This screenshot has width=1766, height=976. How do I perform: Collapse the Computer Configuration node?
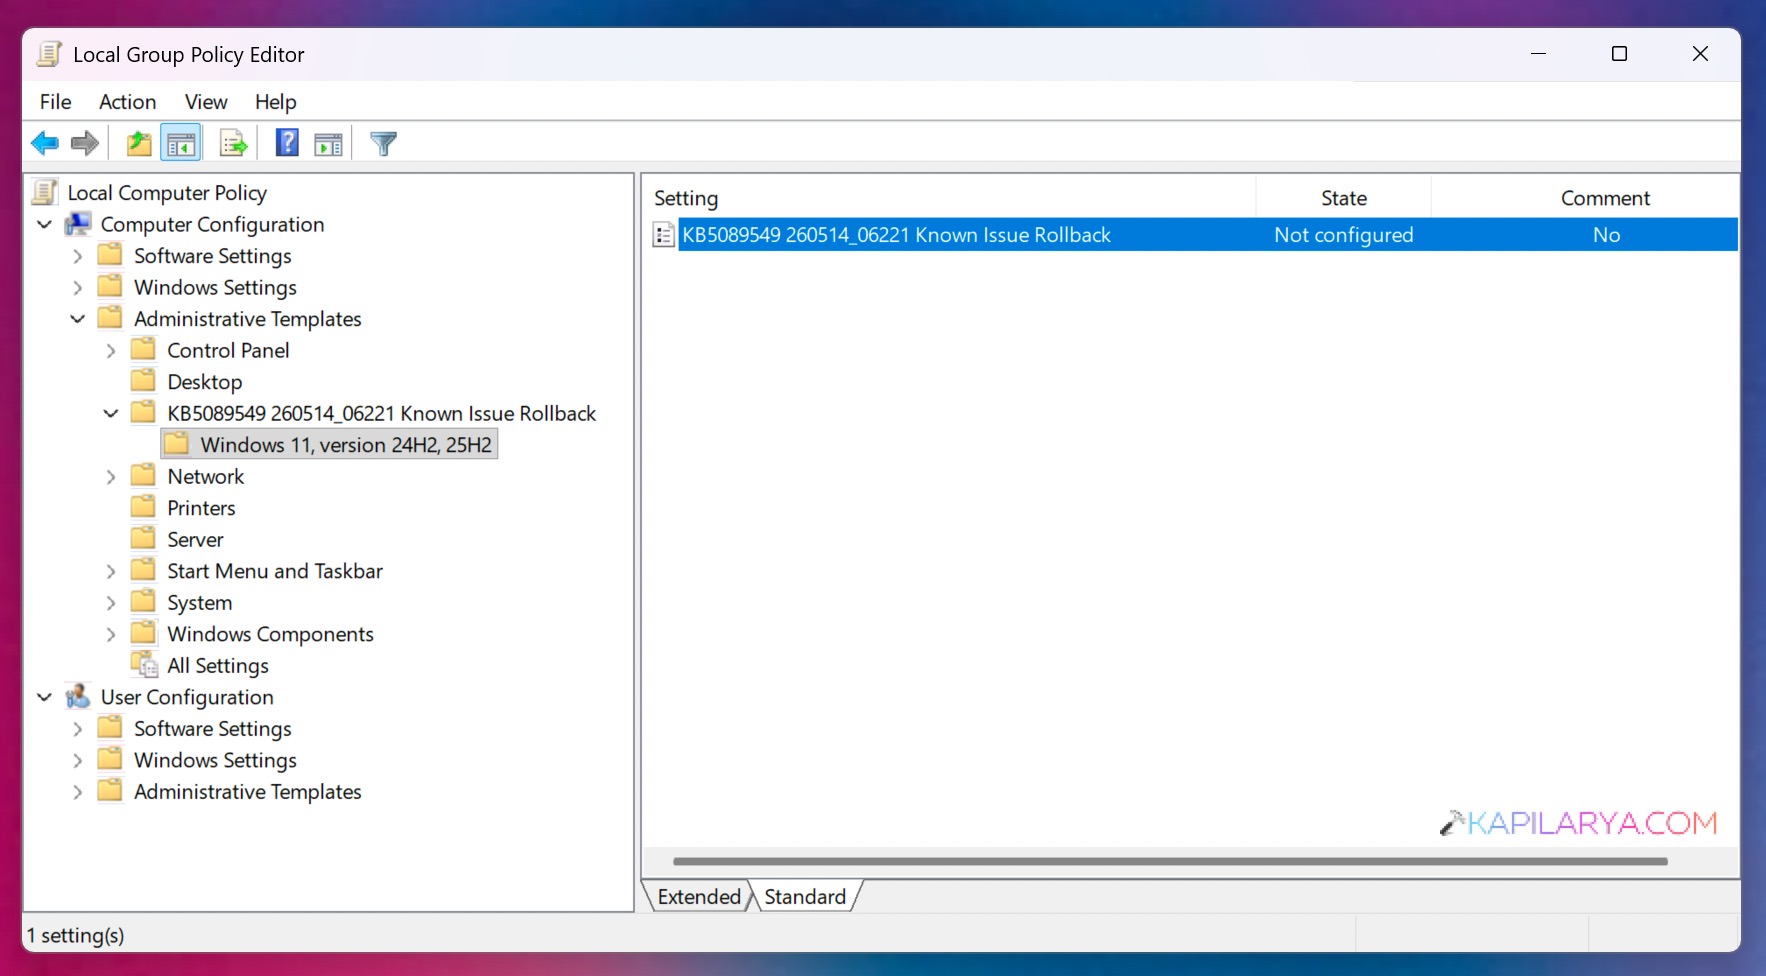(x=44, y=224)
